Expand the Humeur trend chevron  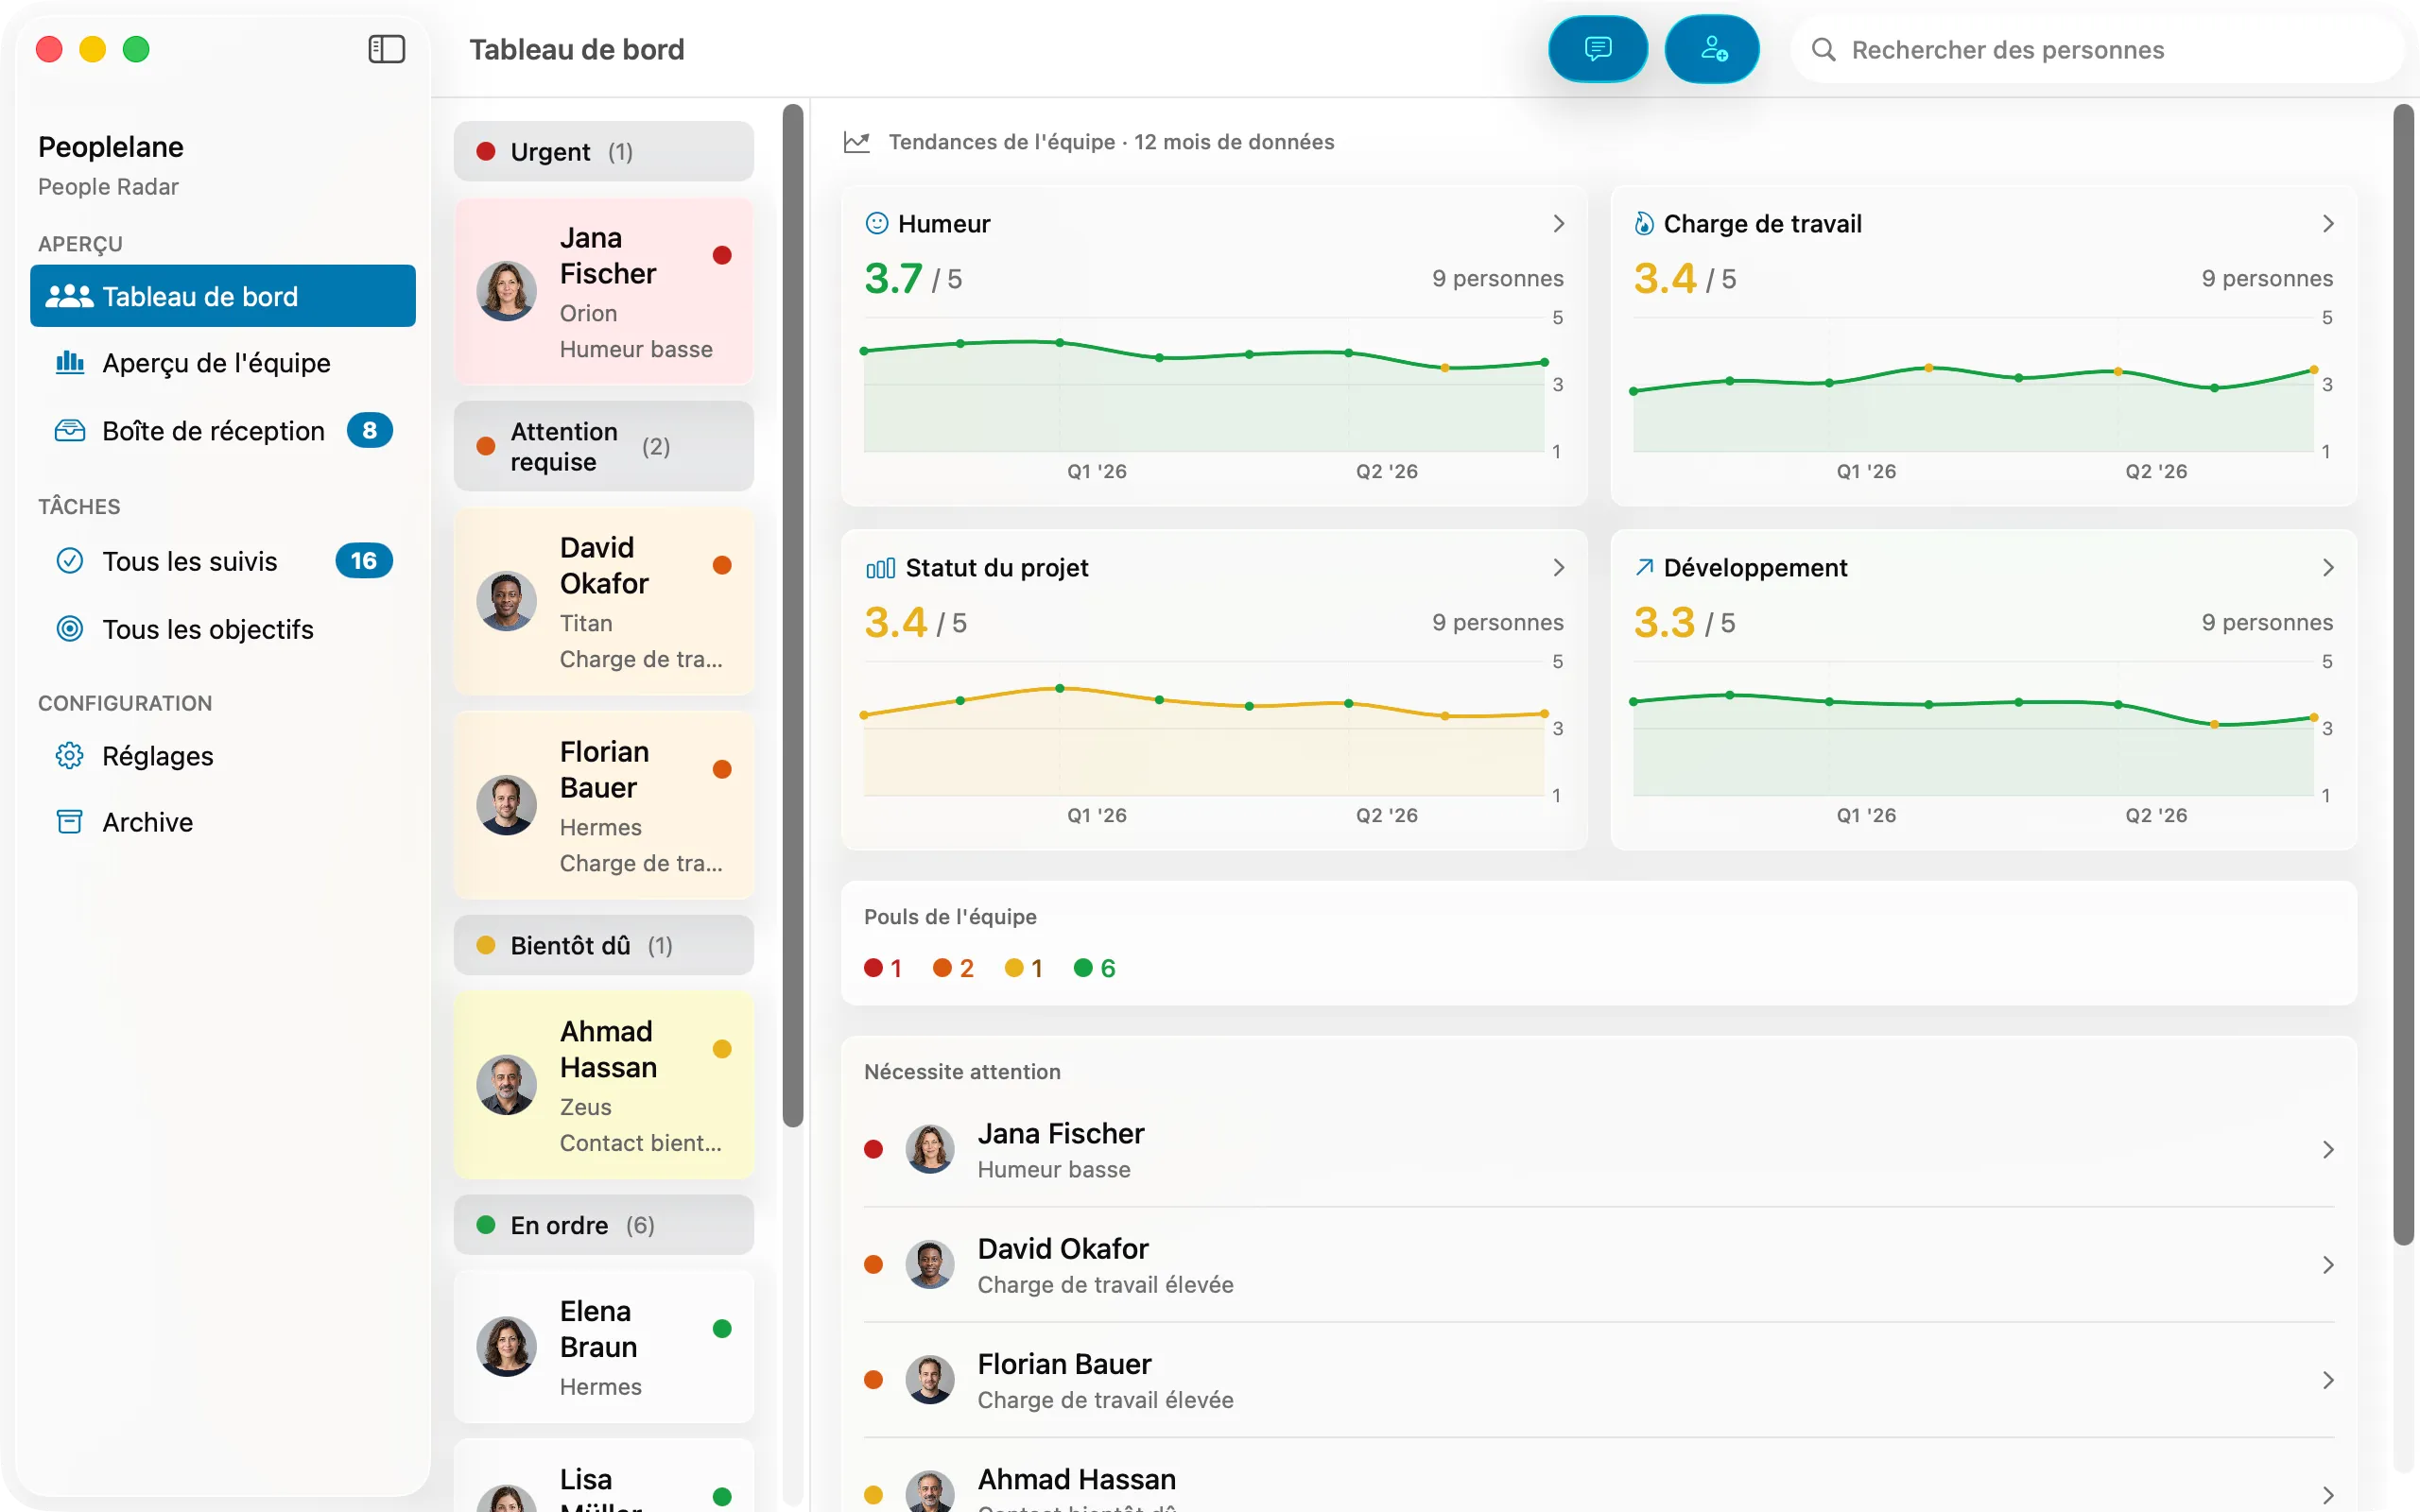[1558, 224]
